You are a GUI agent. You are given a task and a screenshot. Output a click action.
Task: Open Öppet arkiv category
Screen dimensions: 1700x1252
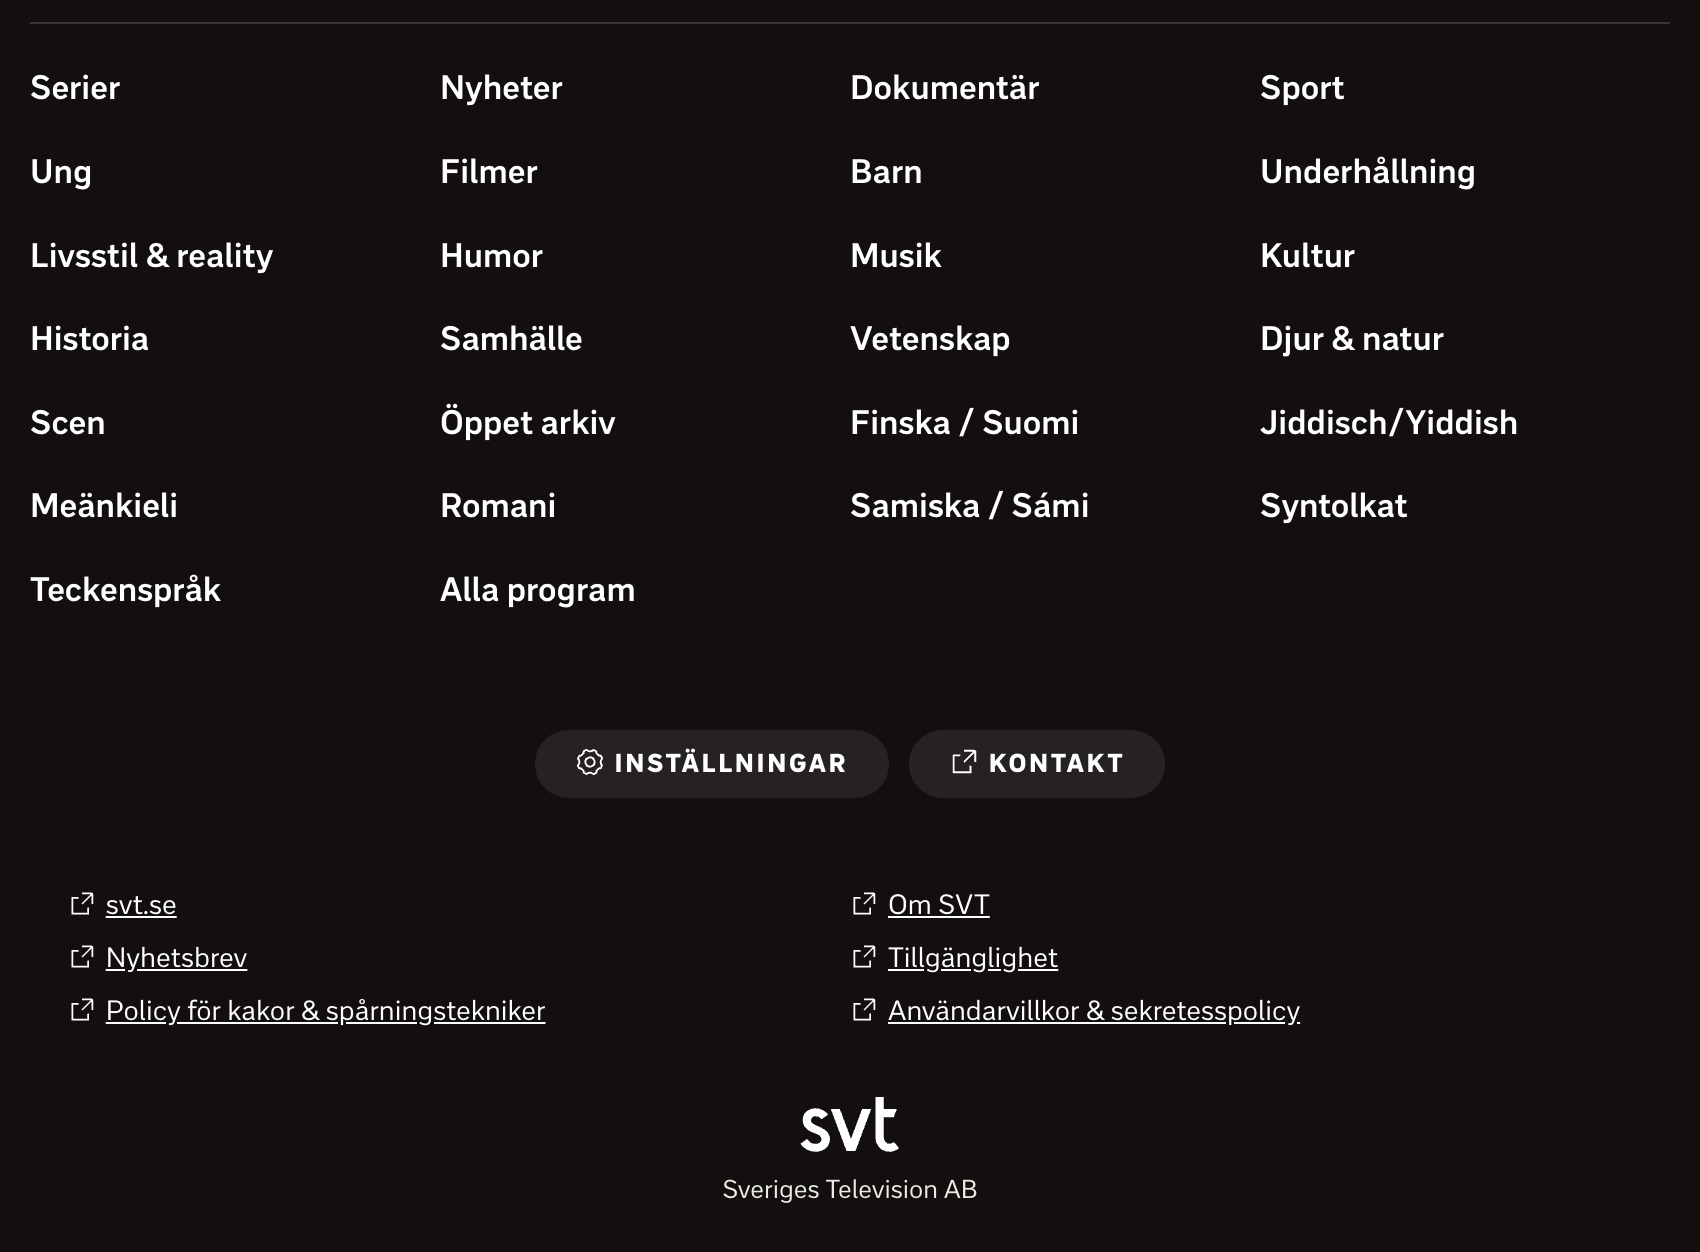click(x=528, y=422)
